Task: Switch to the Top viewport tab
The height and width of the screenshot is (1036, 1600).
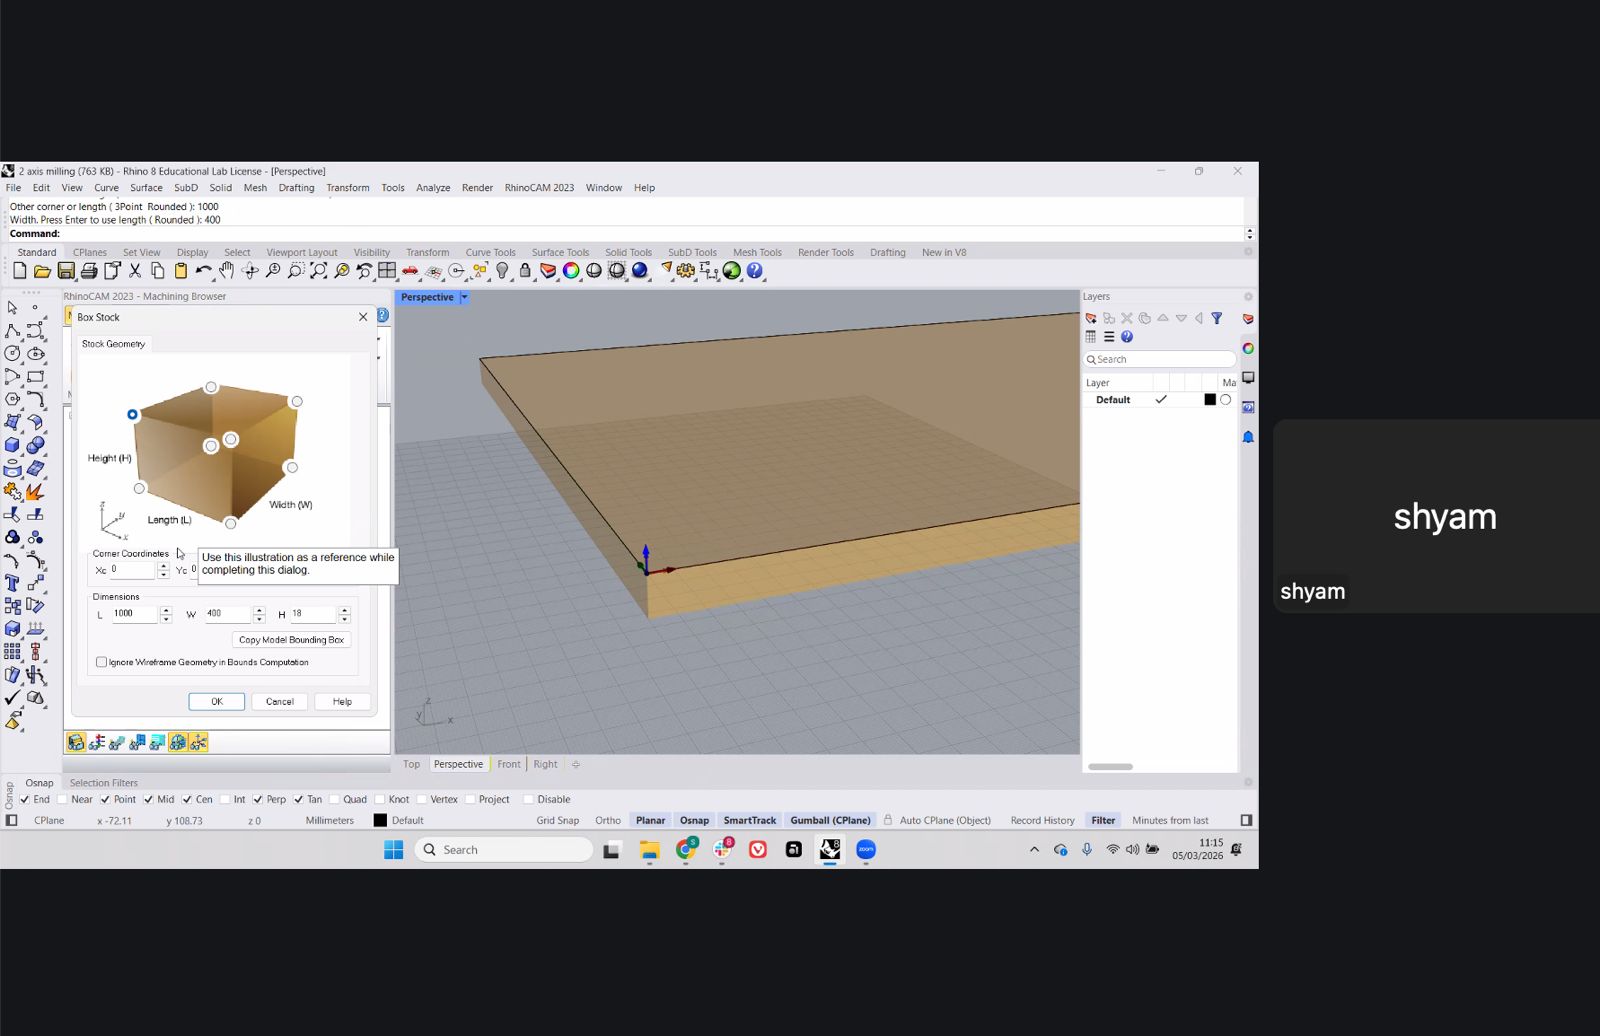Action: pos(411,764)
